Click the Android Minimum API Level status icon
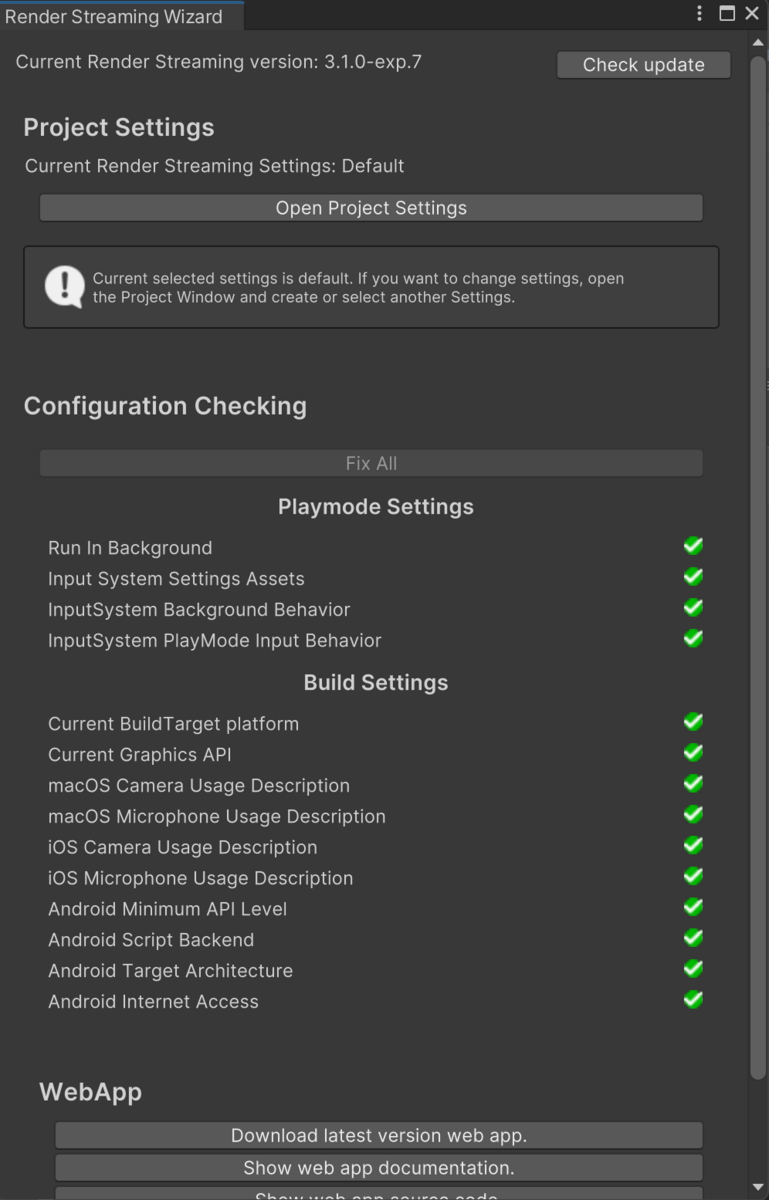769x1200 pixels. [x=693, y=907]
